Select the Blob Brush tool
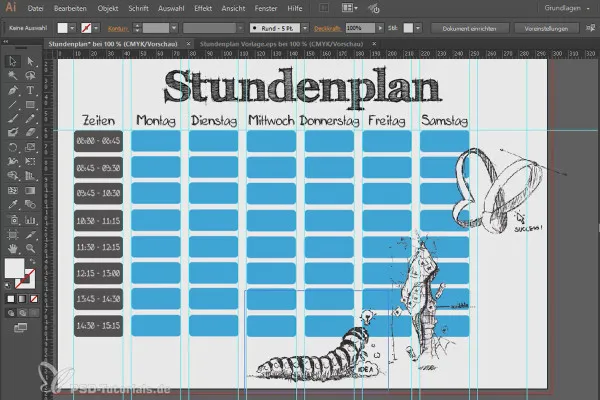 click(13, 133)
